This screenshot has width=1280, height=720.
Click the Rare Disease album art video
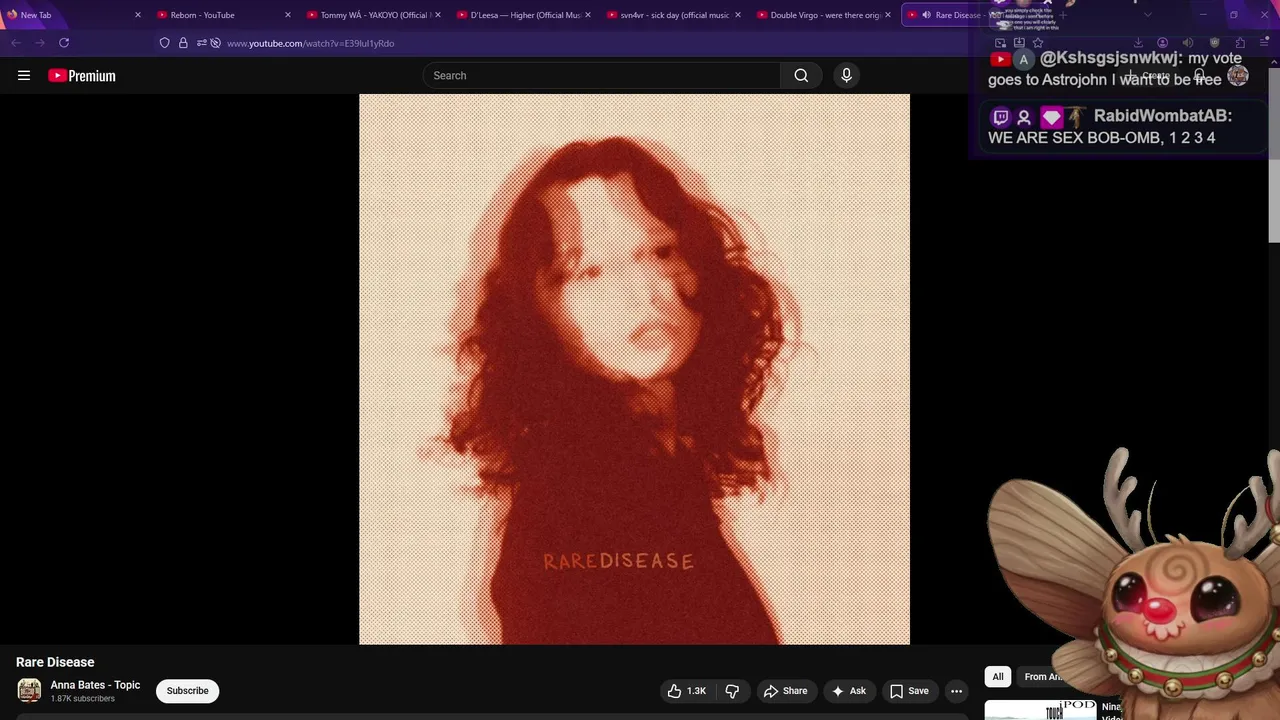click(634, 369)
